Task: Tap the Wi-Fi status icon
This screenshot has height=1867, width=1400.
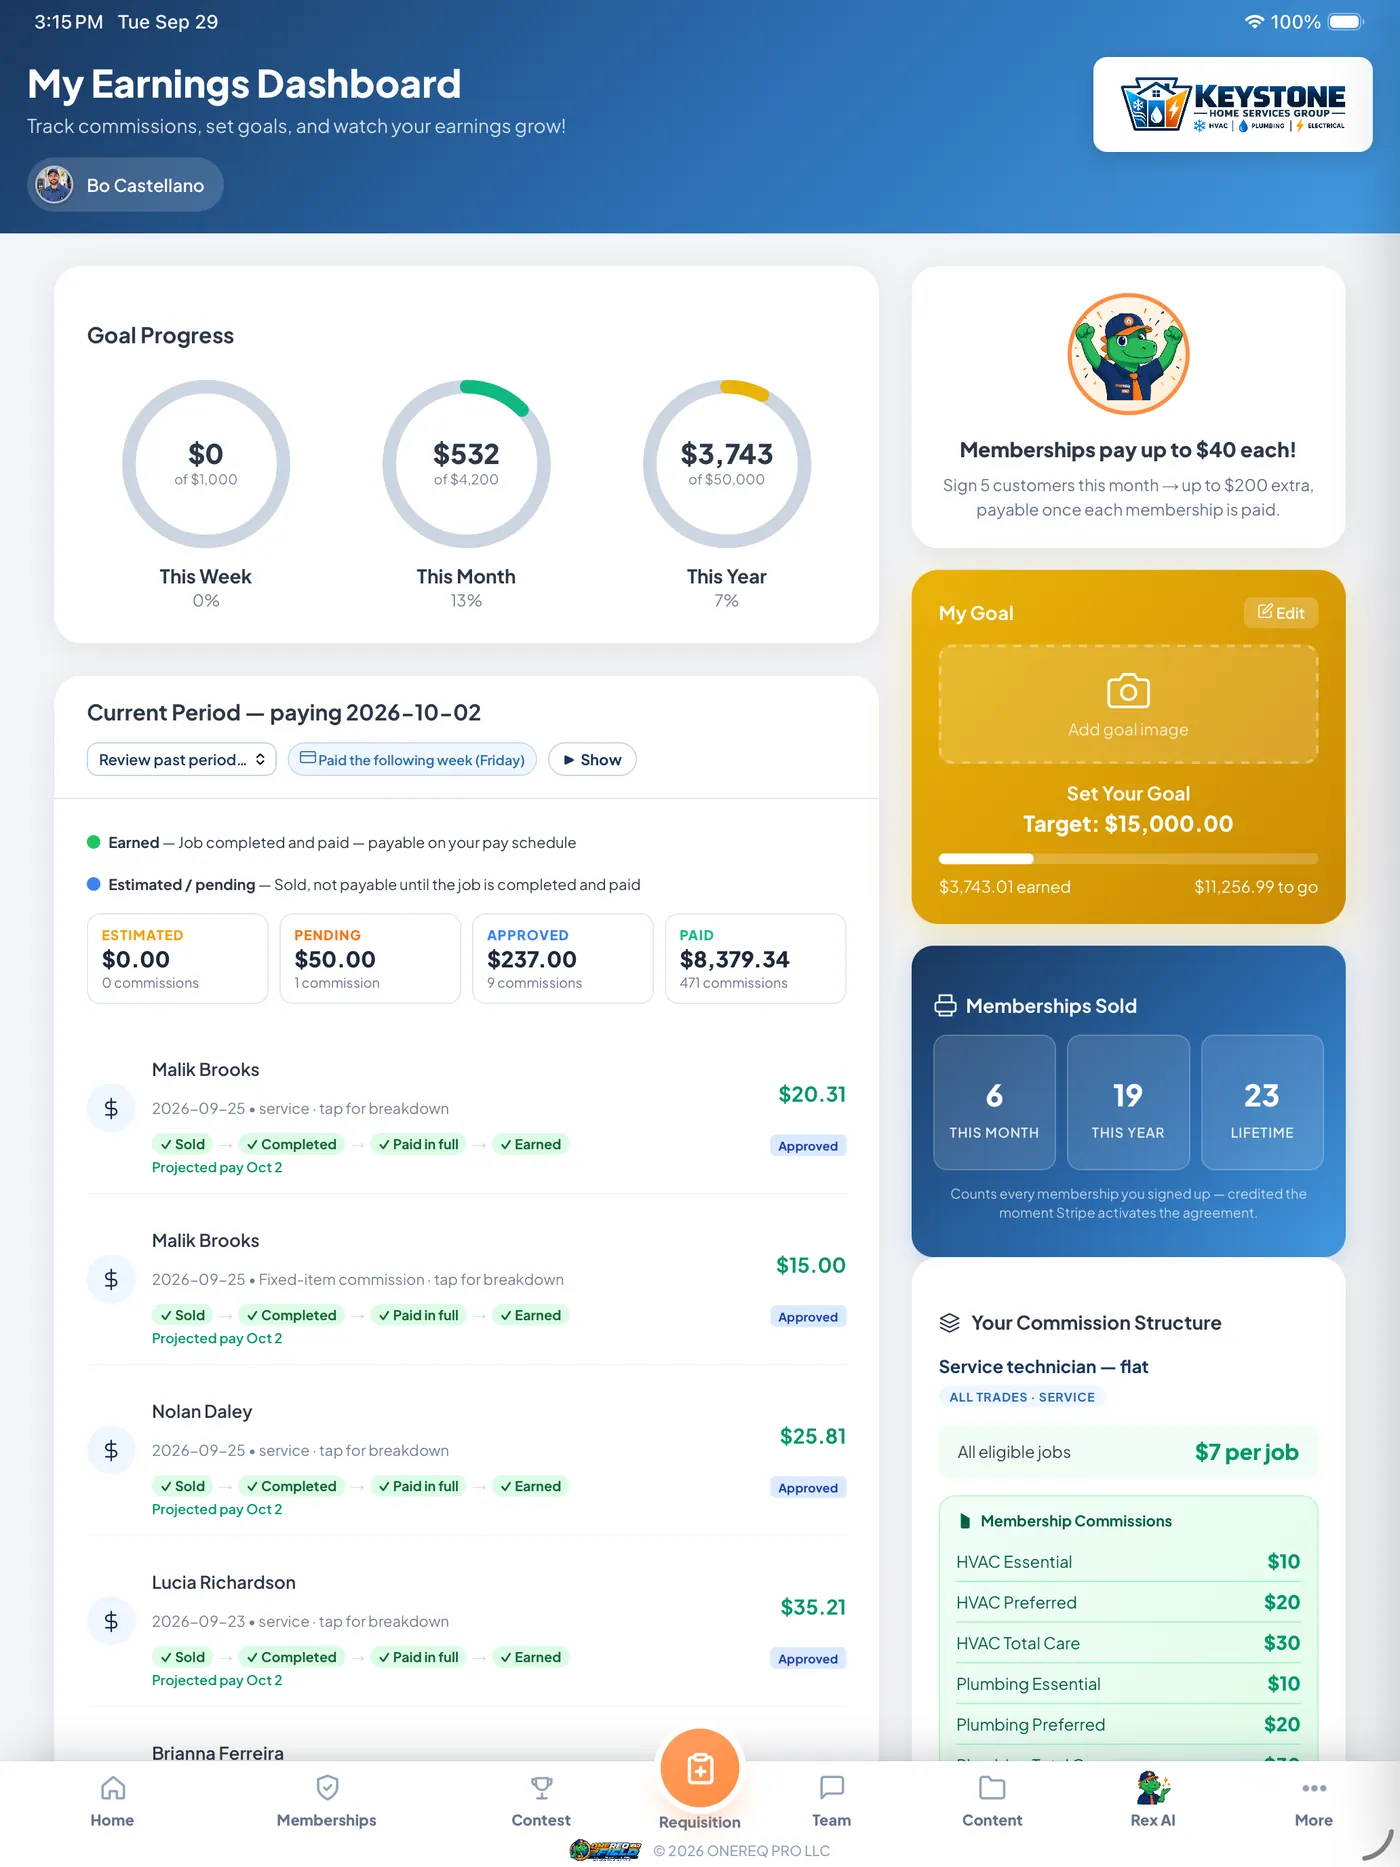Action: [x=1254, y=22]
